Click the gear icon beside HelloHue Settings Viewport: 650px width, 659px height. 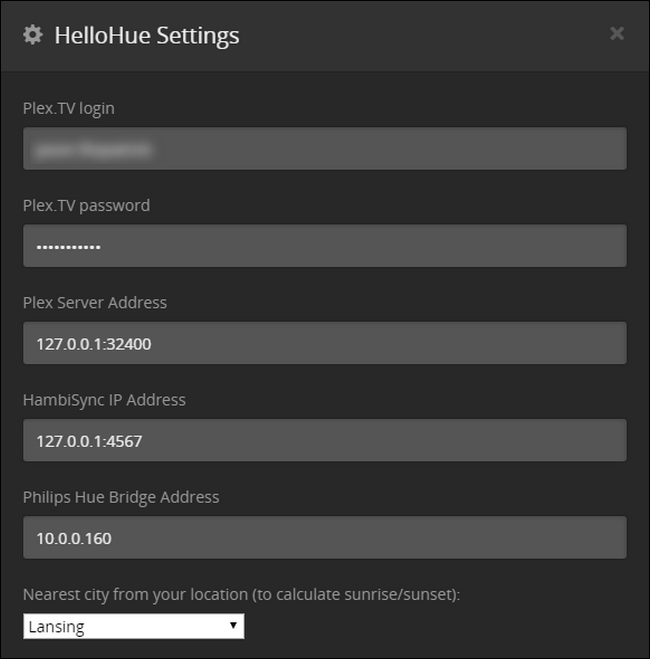click(33, 35)
